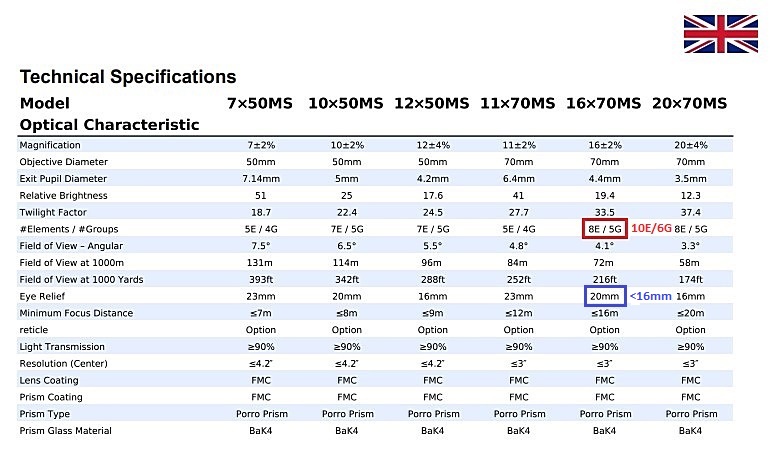Select the 12×50MS model column header
The image size is (770, 454).
point(432,104)
